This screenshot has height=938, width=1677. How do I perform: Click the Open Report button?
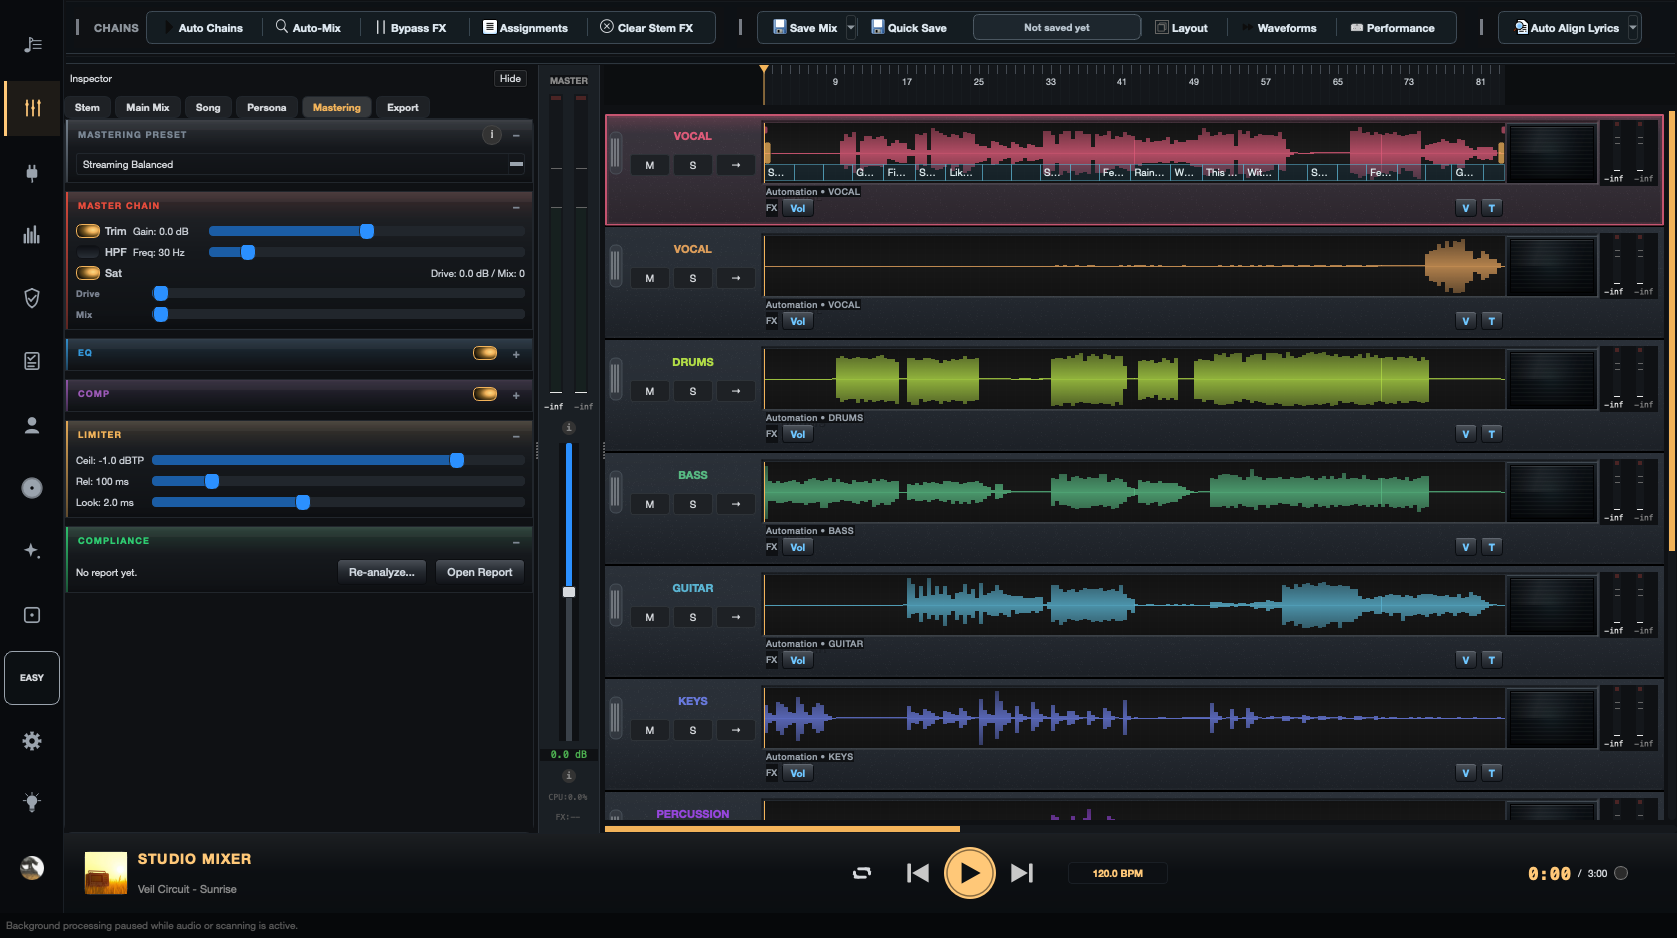[x=479, y=572]
